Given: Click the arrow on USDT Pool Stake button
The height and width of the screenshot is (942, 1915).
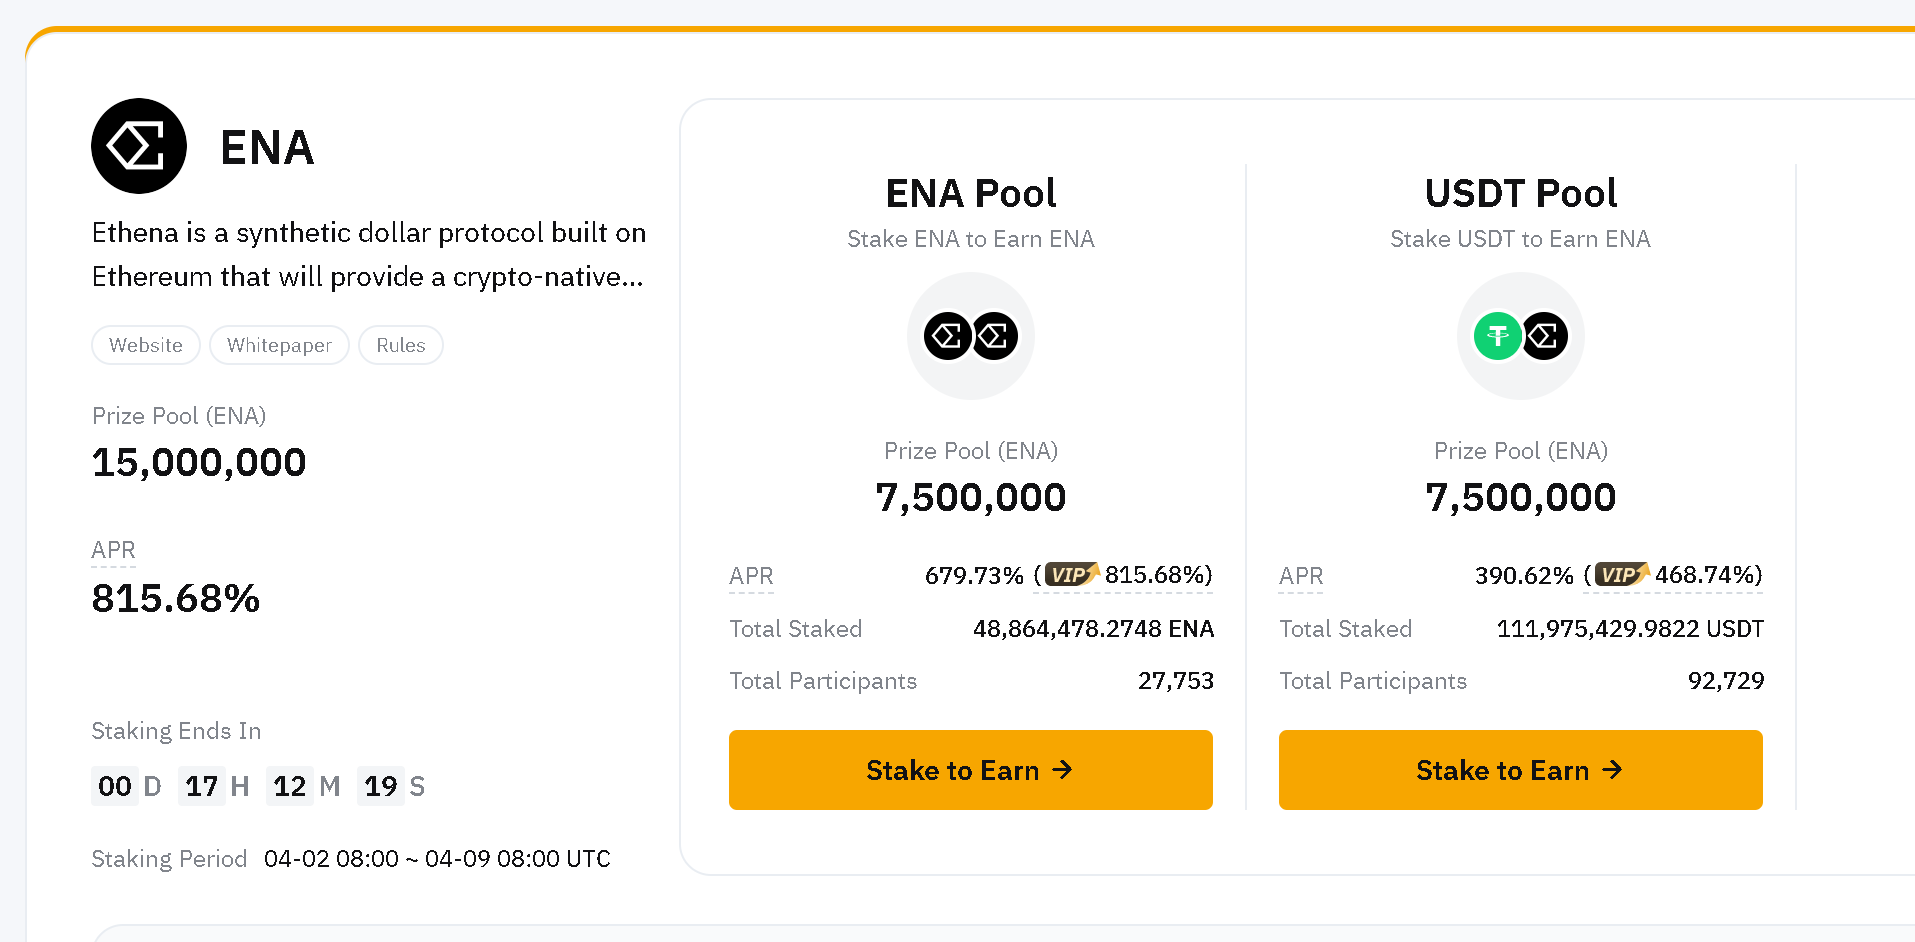Looking at the screenshot, I should click(x=1613, y=769).
